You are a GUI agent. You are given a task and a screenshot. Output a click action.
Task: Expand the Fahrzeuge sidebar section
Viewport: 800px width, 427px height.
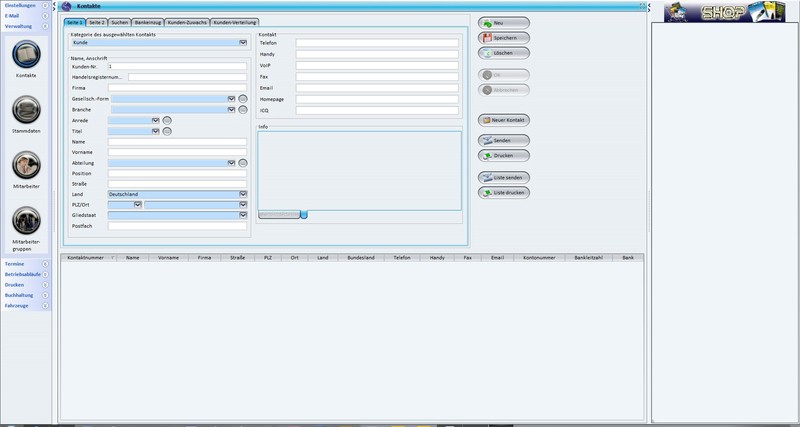click(x=45, y=306)
